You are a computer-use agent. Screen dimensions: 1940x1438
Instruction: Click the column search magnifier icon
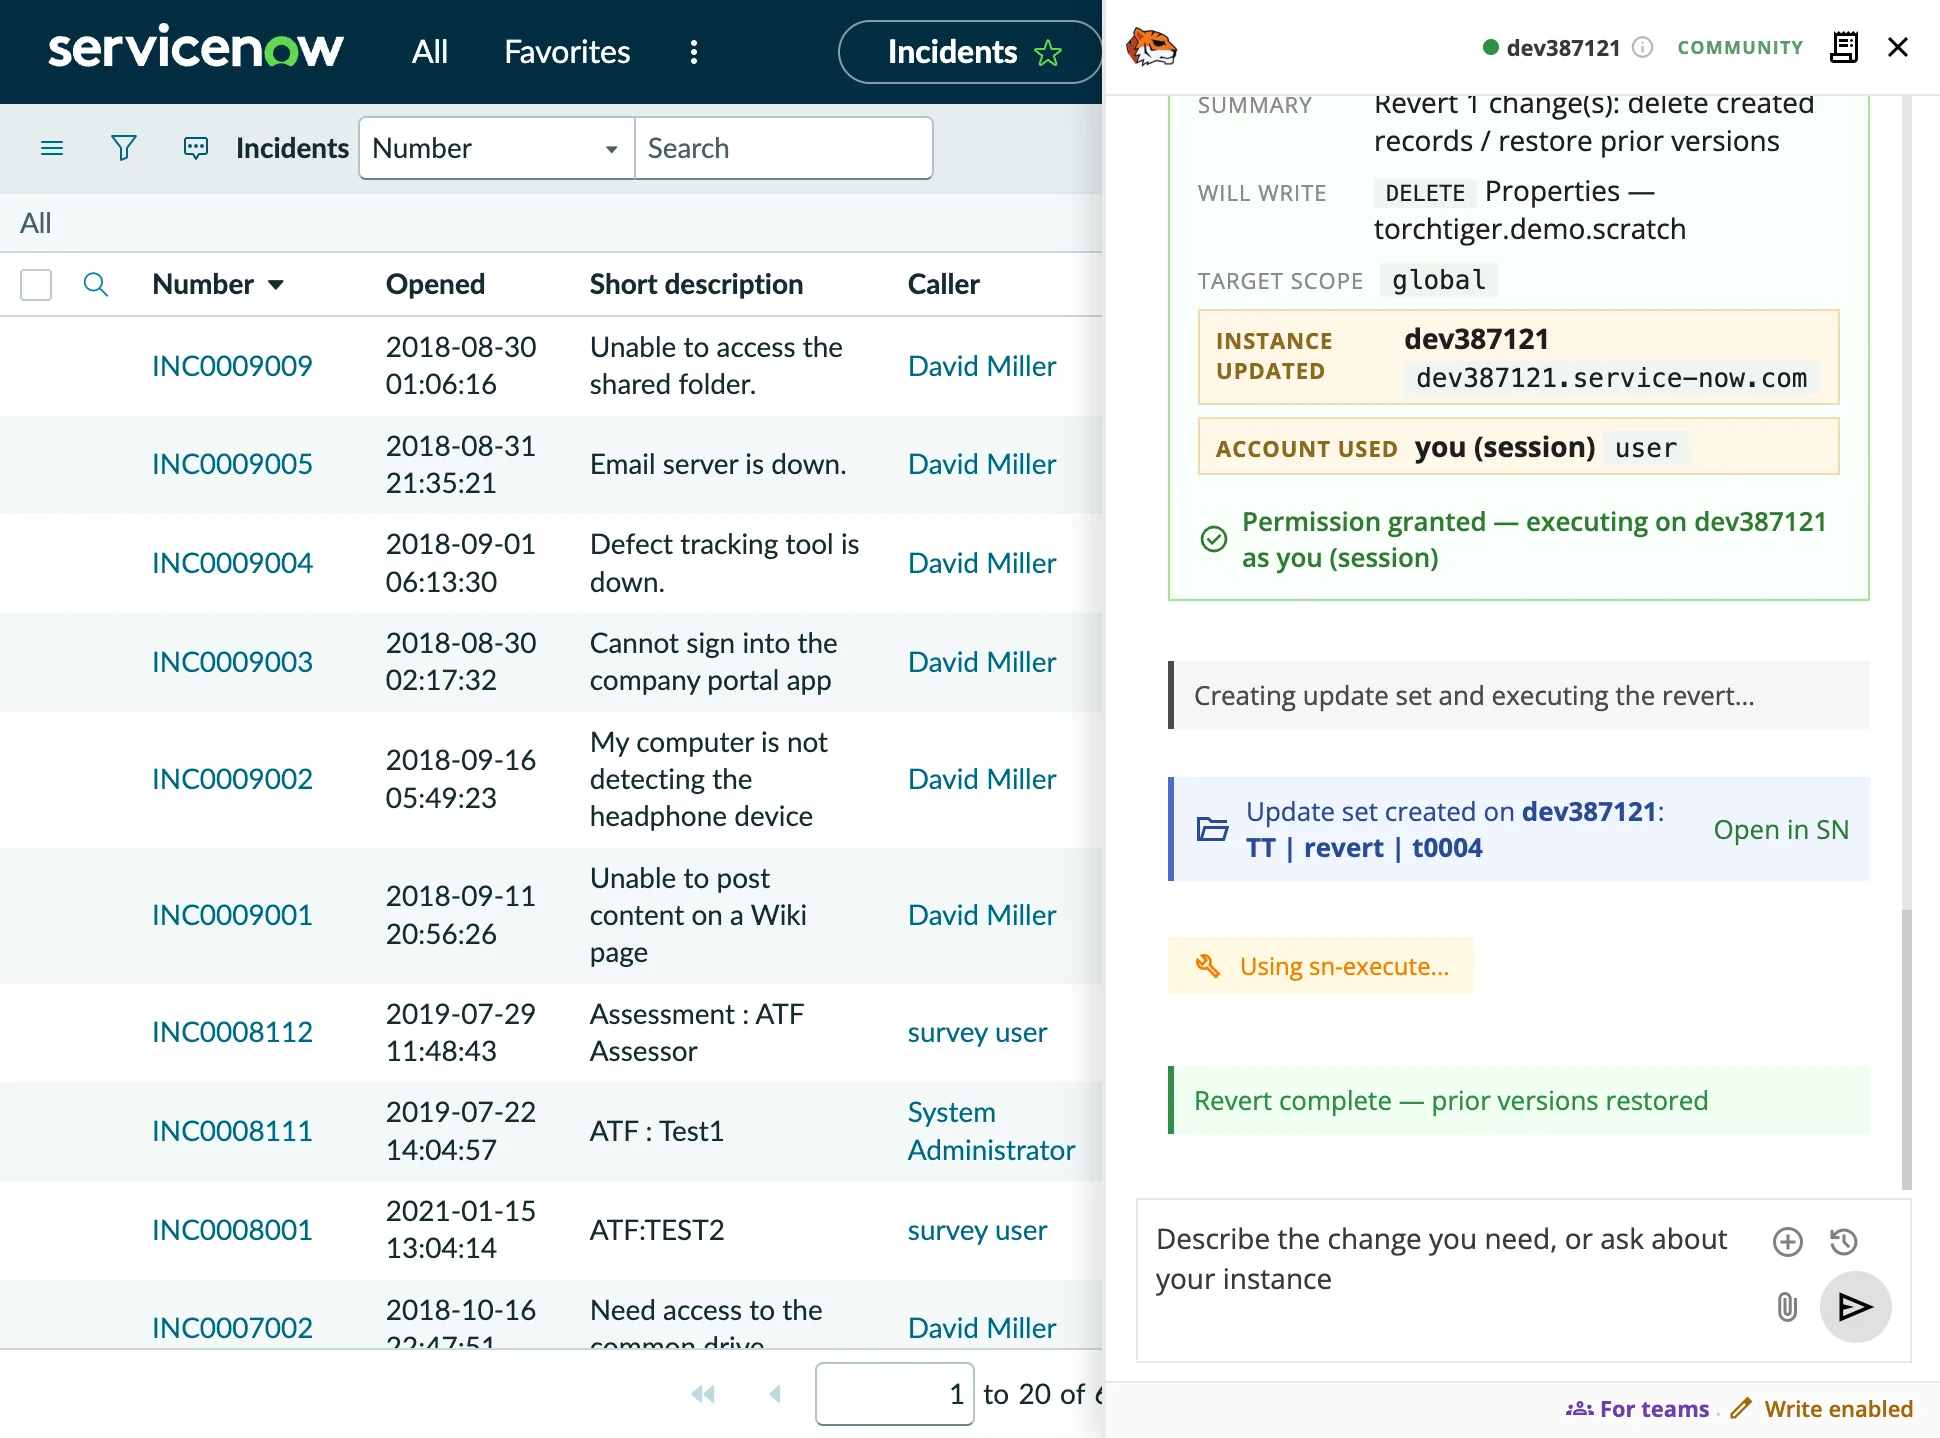(x=96, y=285)
